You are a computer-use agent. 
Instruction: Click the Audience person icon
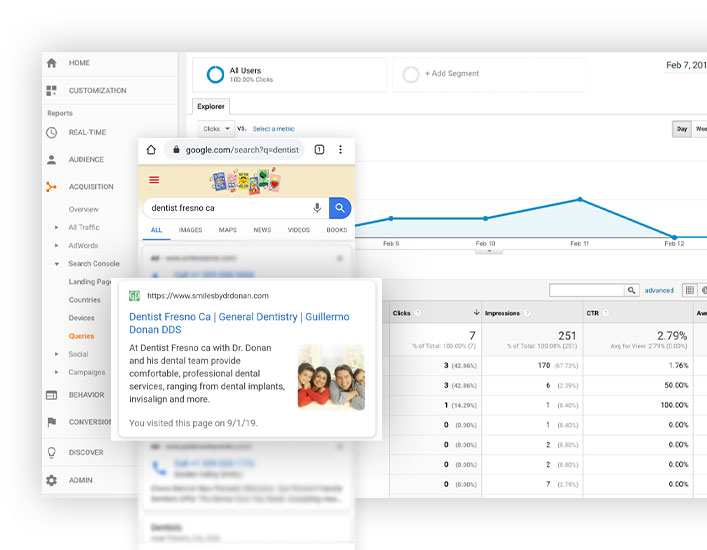[x=51, y=160]
